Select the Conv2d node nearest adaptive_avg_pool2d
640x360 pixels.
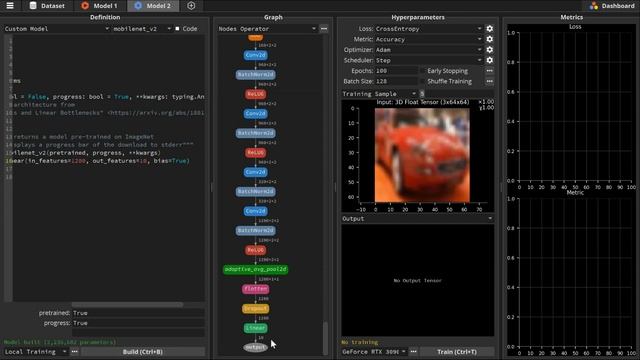click(256, 211)
